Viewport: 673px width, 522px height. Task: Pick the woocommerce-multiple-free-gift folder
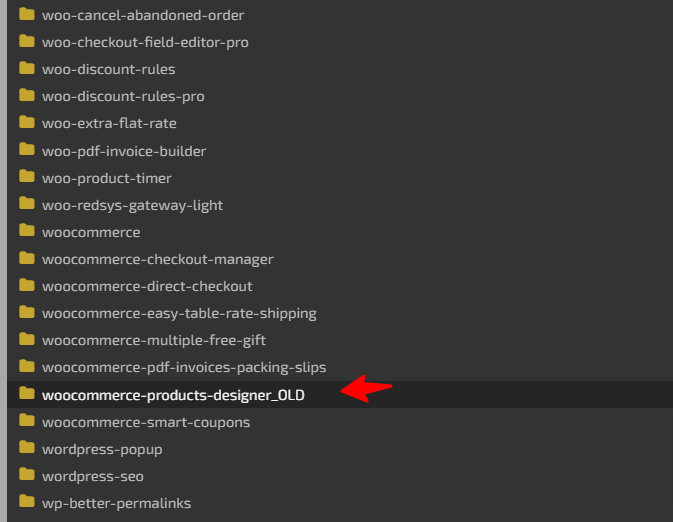[154, 340]
